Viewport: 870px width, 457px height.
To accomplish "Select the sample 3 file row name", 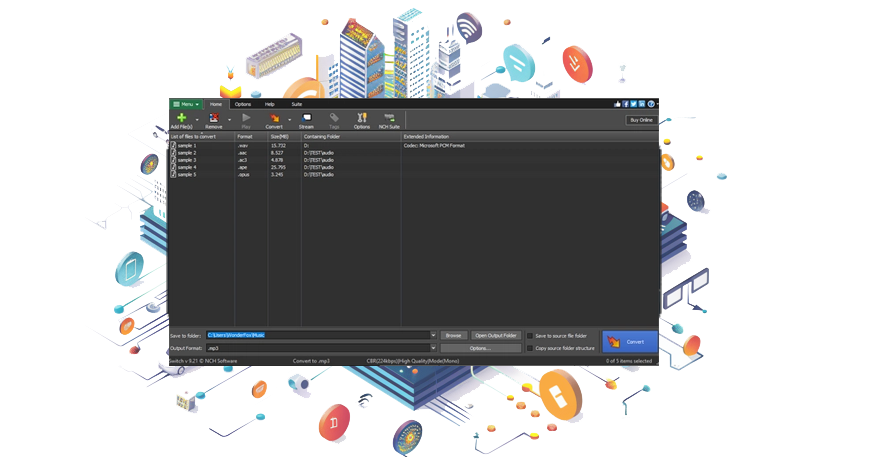I will coord(187,160).
